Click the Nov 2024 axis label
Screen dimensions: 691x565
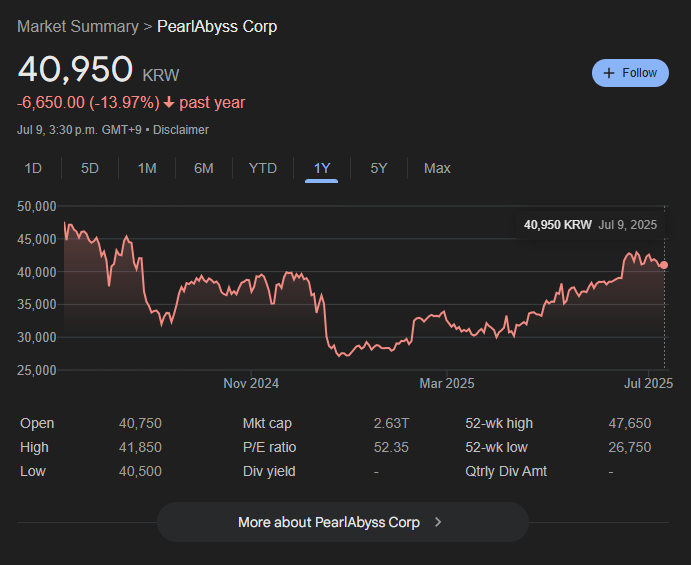point(251,383)
